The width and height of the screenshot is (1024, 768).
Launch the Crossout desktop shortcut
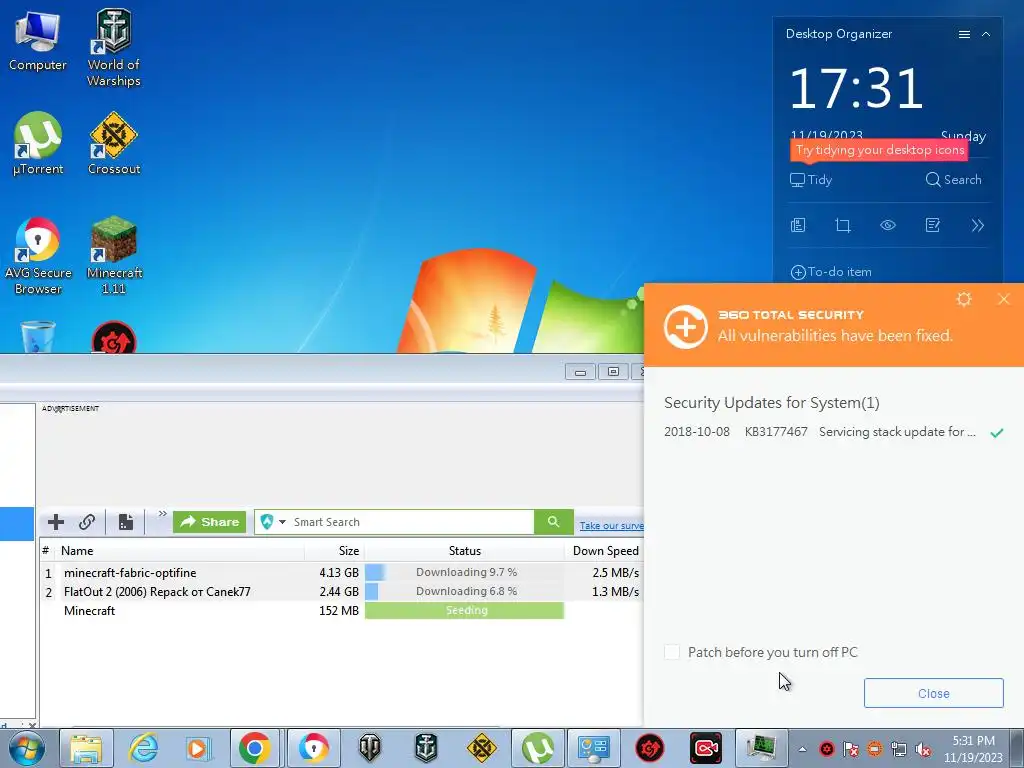point(114,144)
